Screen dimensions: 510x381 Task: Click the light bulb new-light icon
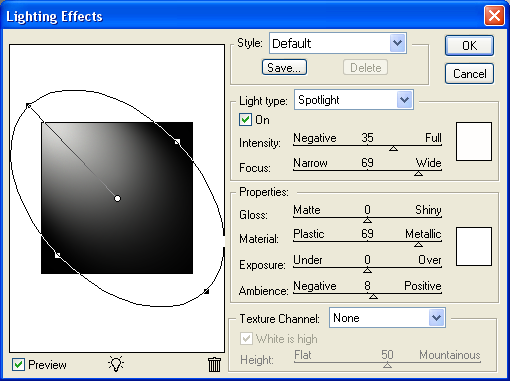point(116,364)
